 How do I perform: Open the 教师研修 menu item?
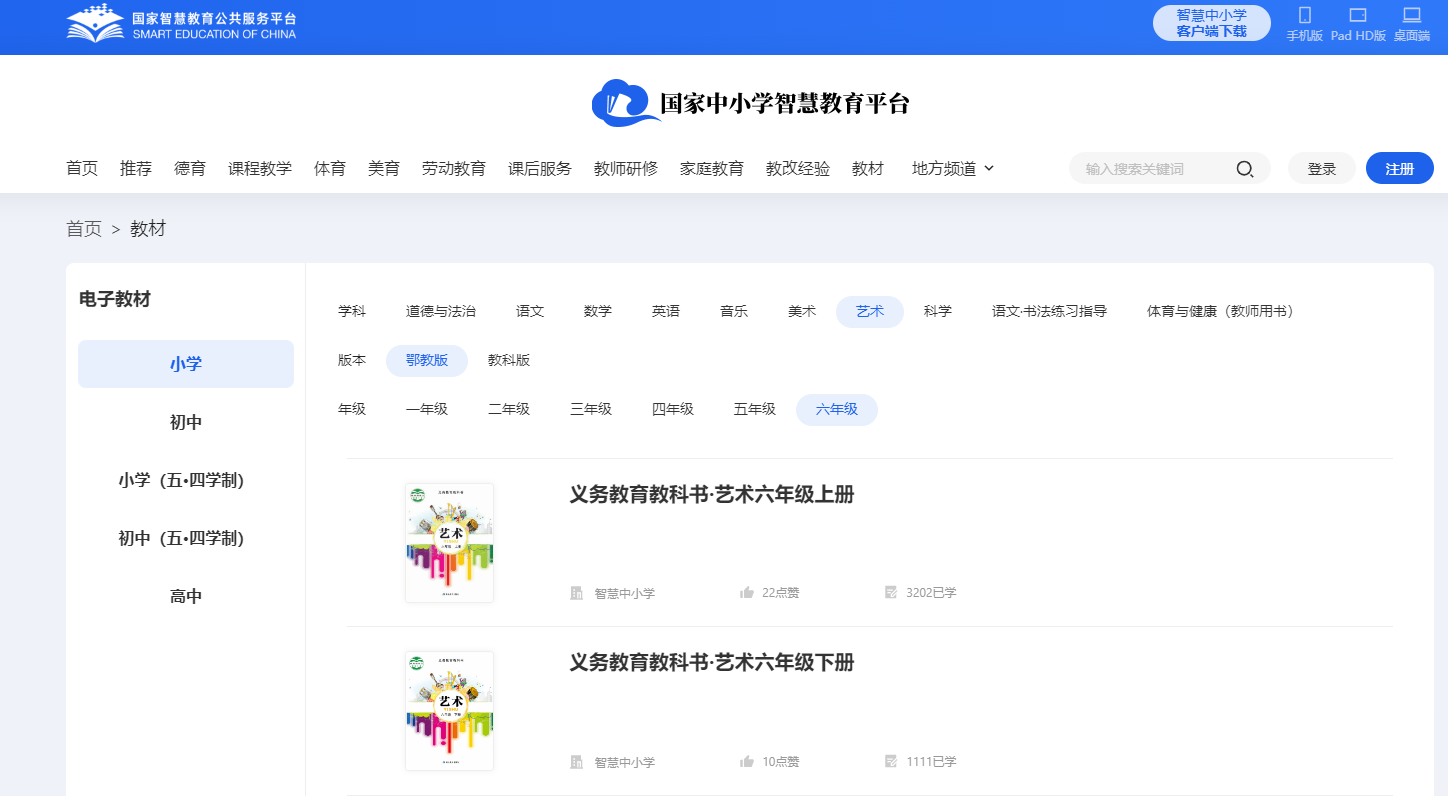point(624,168)
